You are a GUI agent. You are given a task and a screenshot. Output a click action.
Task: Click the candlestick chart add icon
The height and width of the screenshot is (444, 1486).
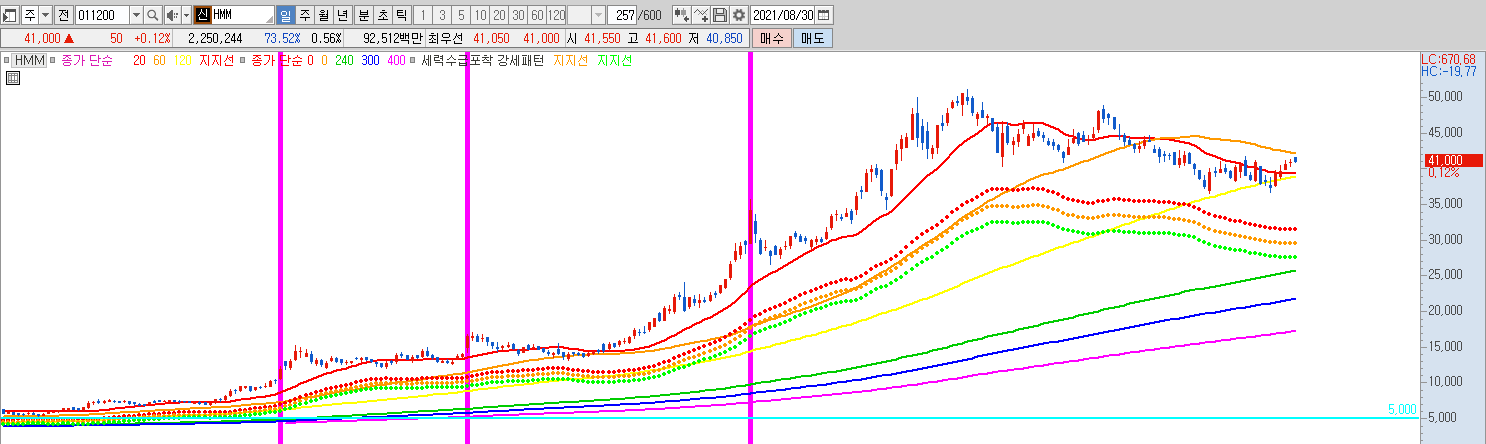[681, 15]
